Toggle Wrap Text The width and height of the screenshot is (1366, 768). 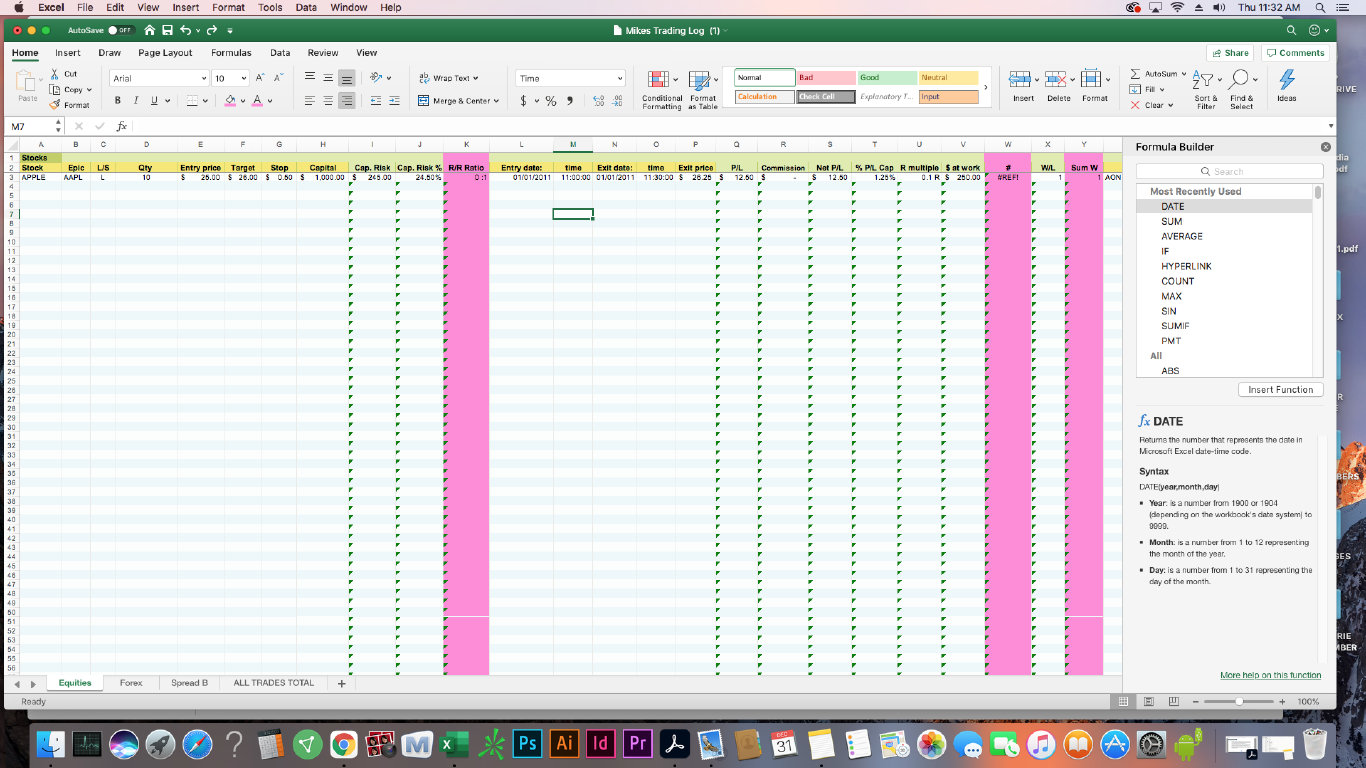448,78
